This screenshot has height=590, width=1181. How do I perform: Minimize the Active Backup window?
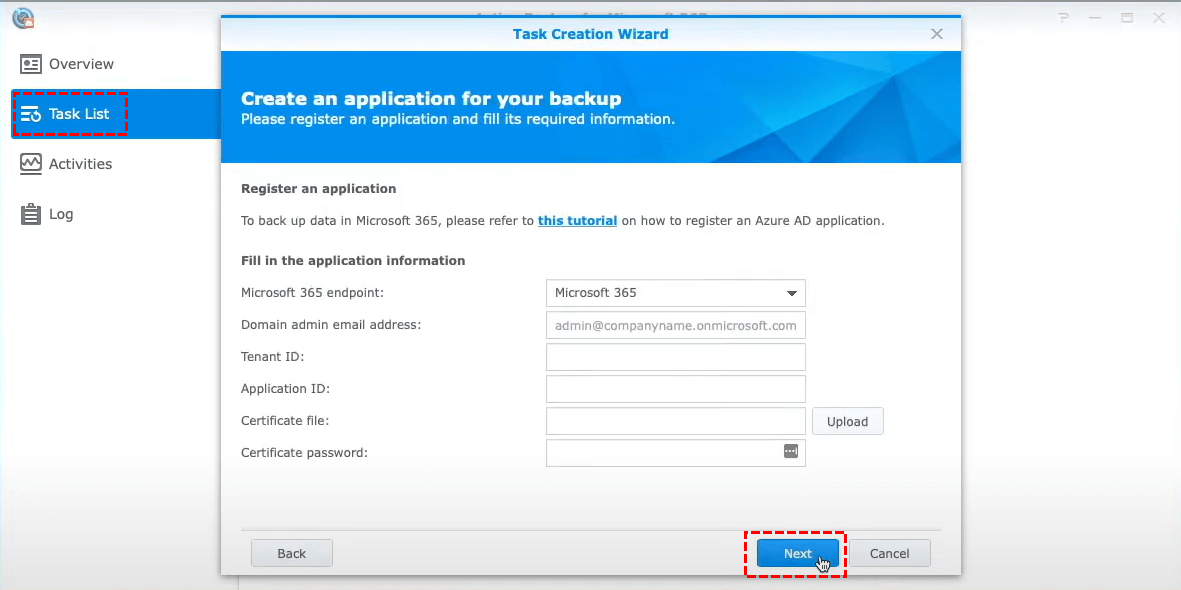pyautogui.click(x=1094, y=18)
